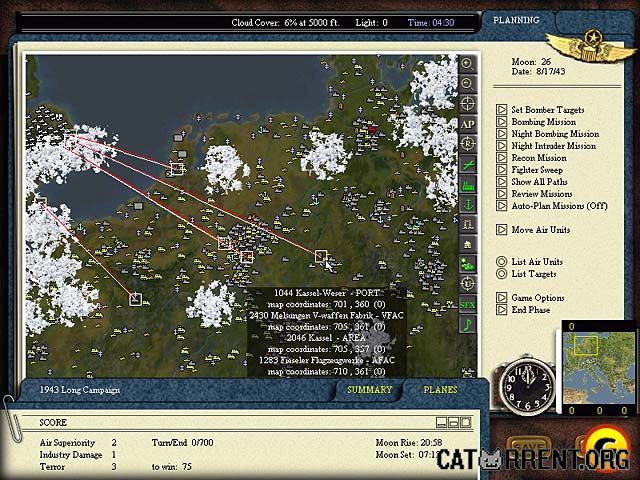Click the analog cockpit clock

pos(527,386)
